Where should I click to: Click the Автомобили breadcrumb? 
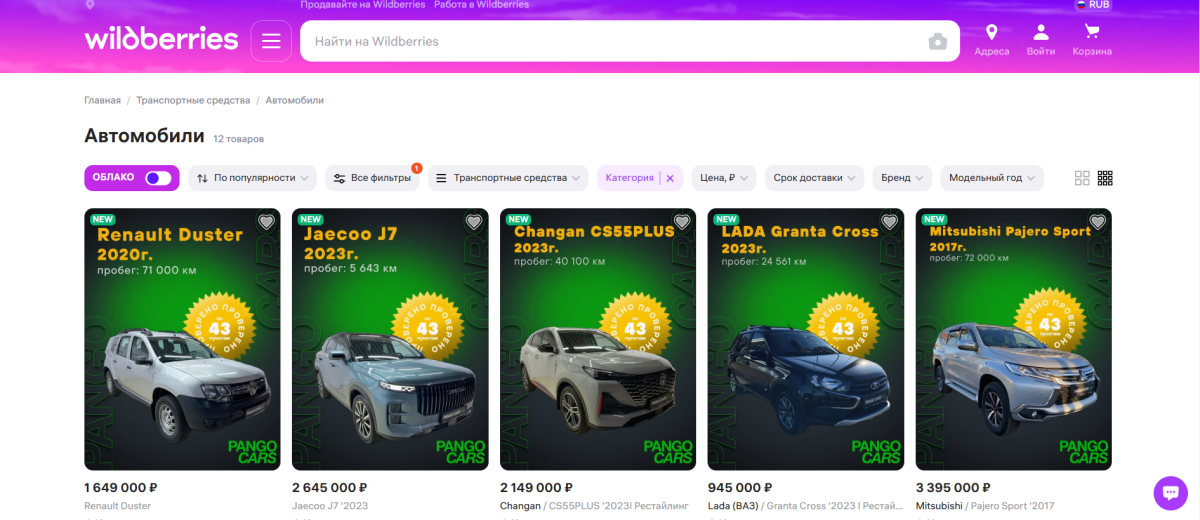point(295,100)
